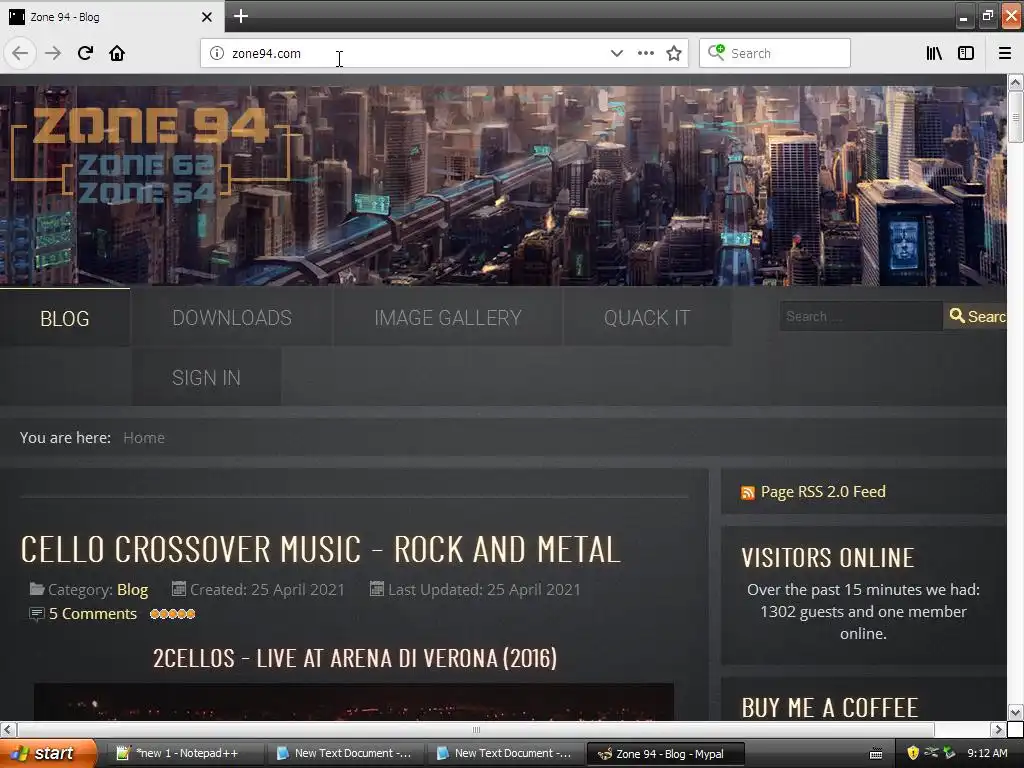Click the horizontal scrollbar thumb
Image resolution: width=1024 pixels, height=768 pixels.
coord(475,729)
